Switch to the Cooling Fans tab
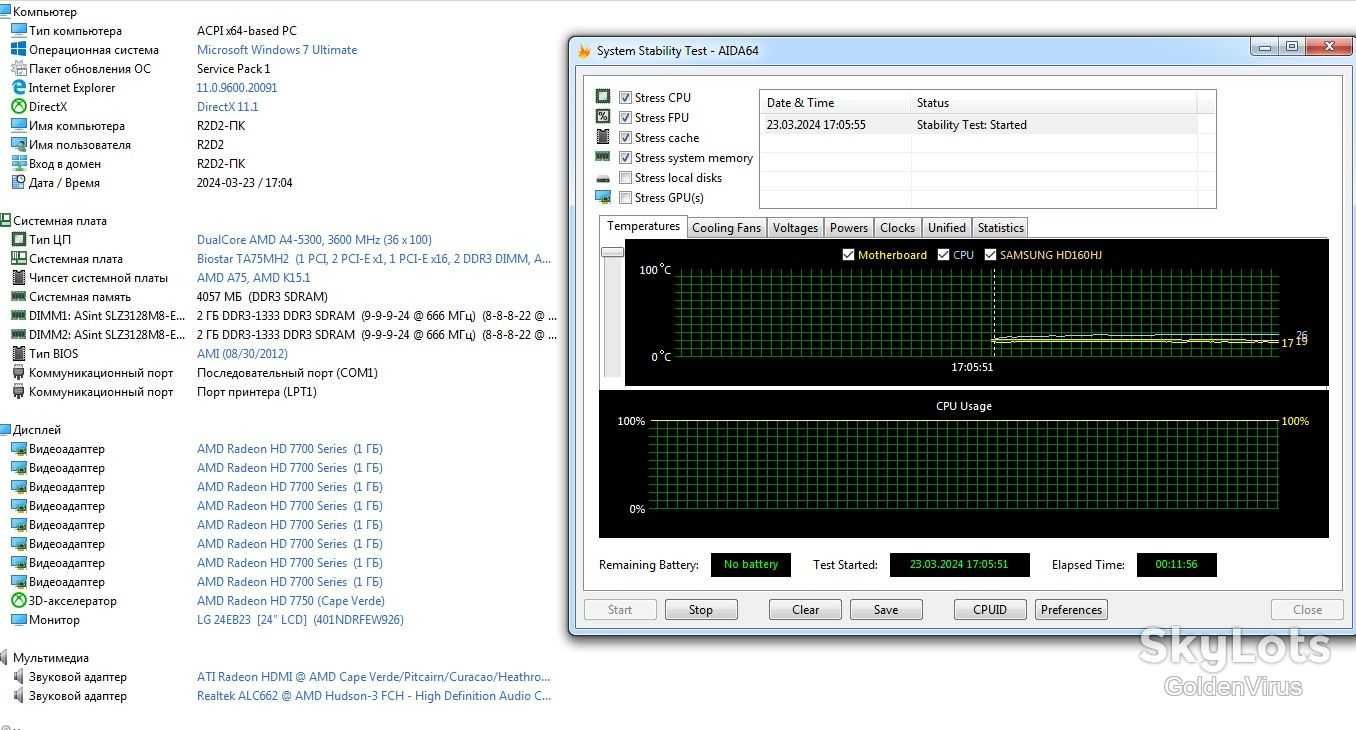Screen dimensions: 1356x730 click(727, 228)
